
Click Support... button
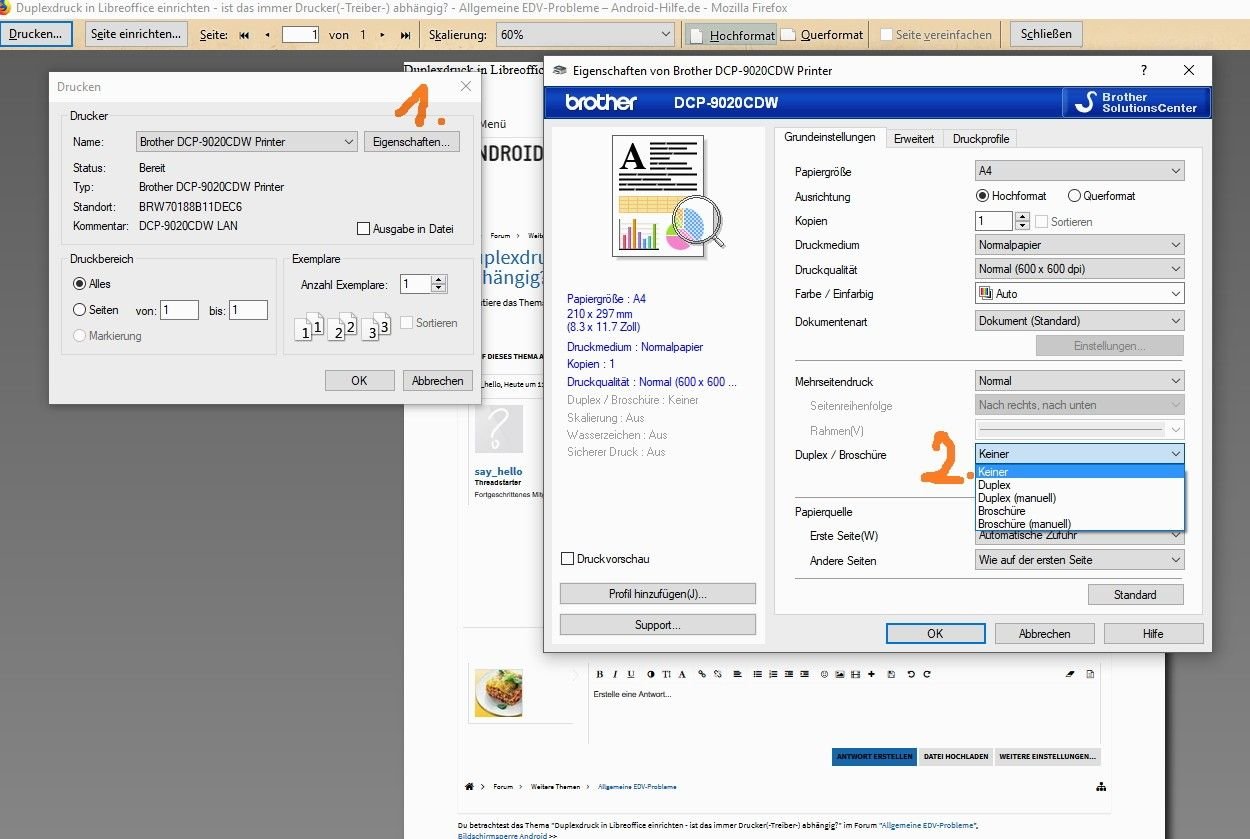[657, 625]
